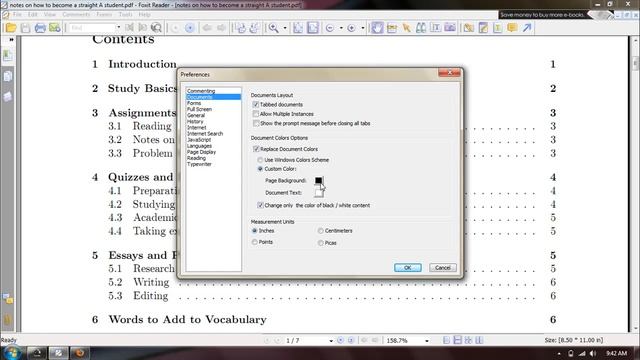Click the yellow Note comment icon
This screenshot has width=640, height=360.
(x=512, y=28)
